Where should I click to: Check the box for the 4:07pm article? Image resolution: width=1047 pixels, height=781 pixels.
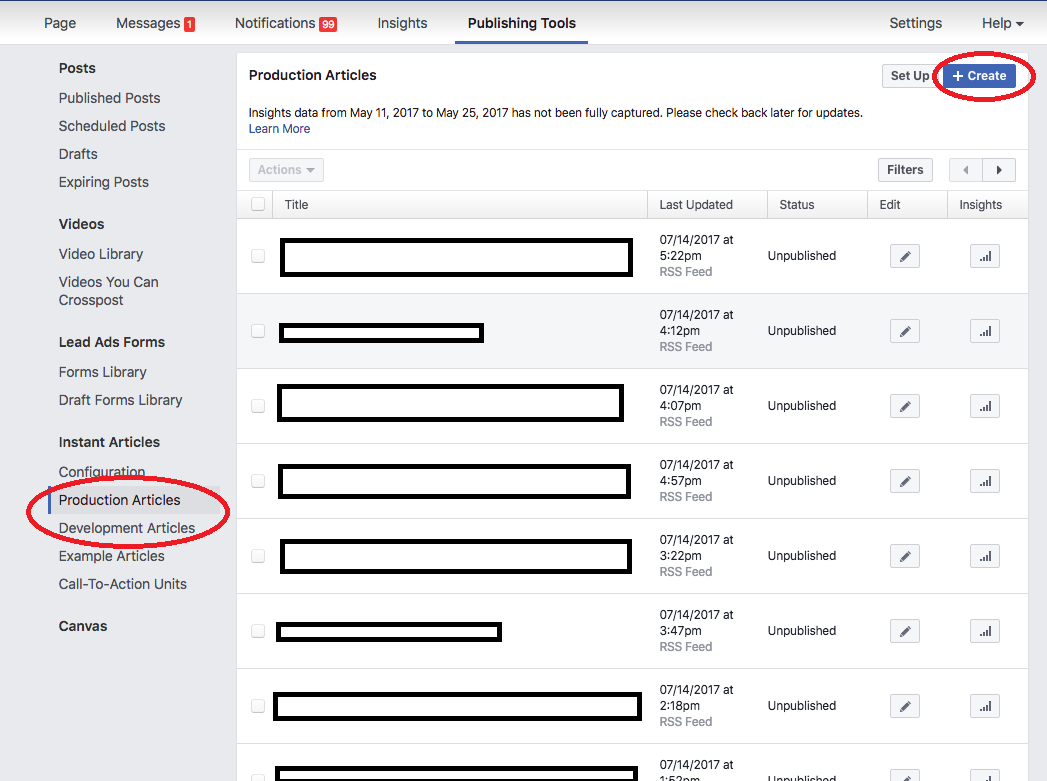(258, 406)
